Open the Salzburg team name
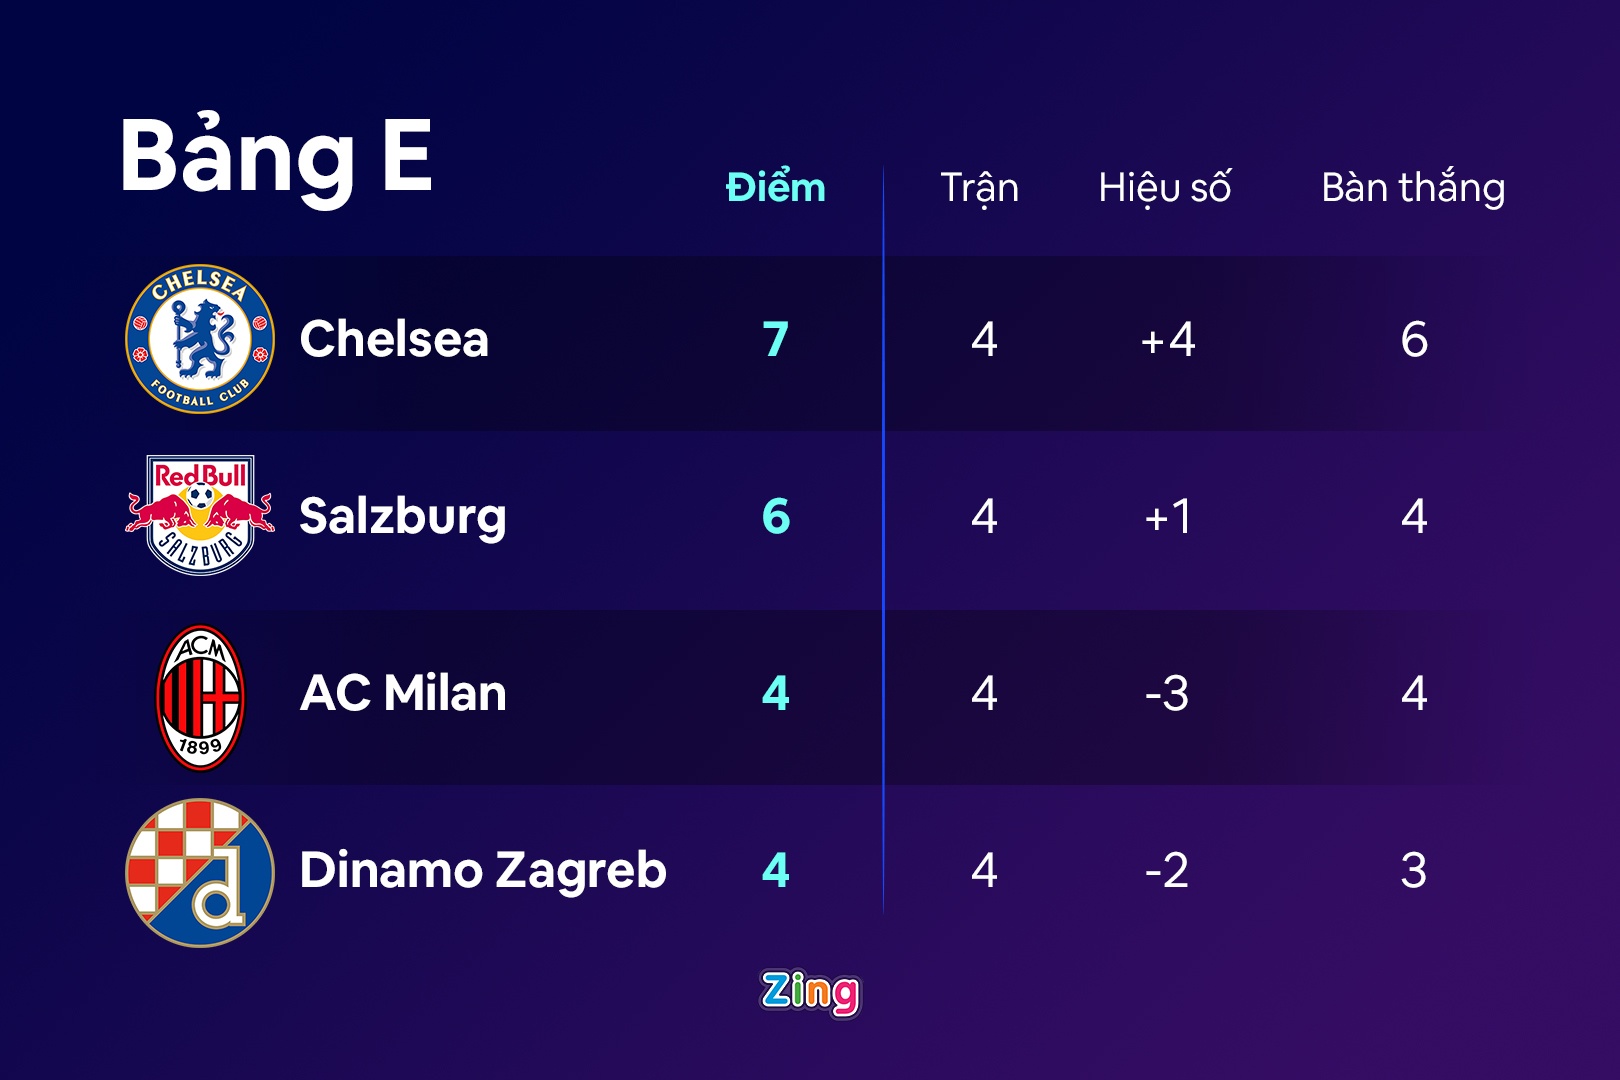Image resolution: width=1620 pixels, height=1080 pixels. [402, 517]
